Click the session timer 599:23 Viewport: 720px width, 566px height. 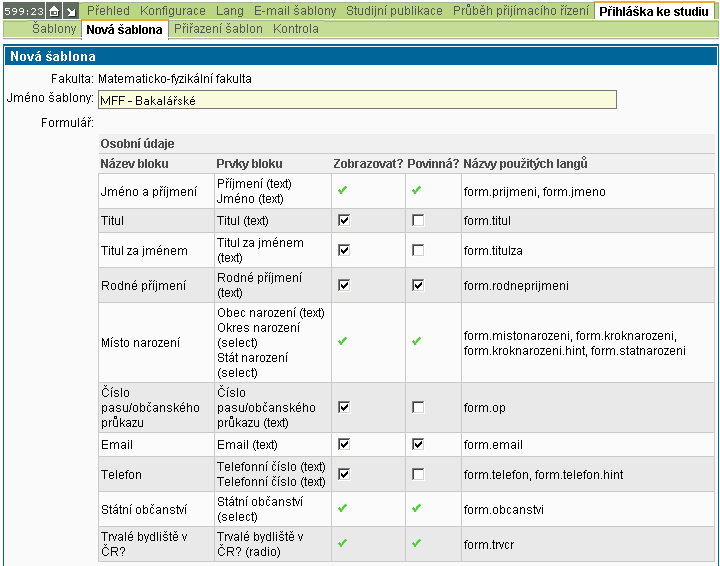point(23,11)
